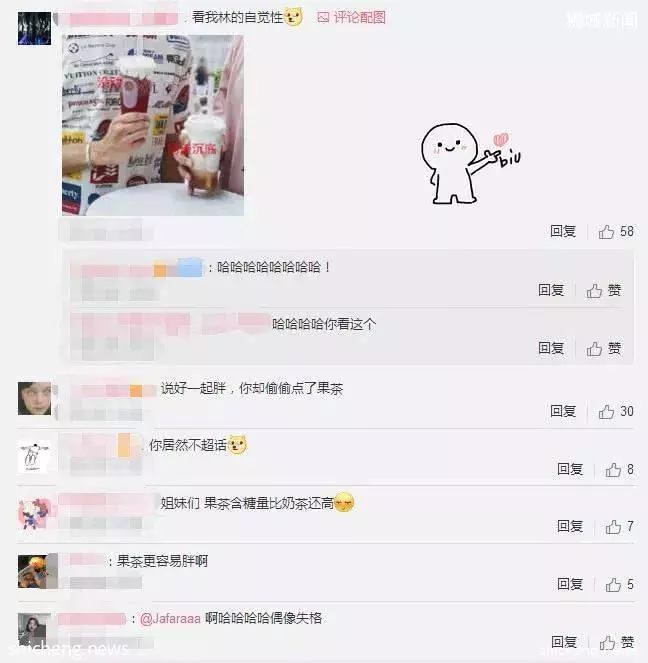View the avatar beside '说好一起胖' comment

coord(34,398)
